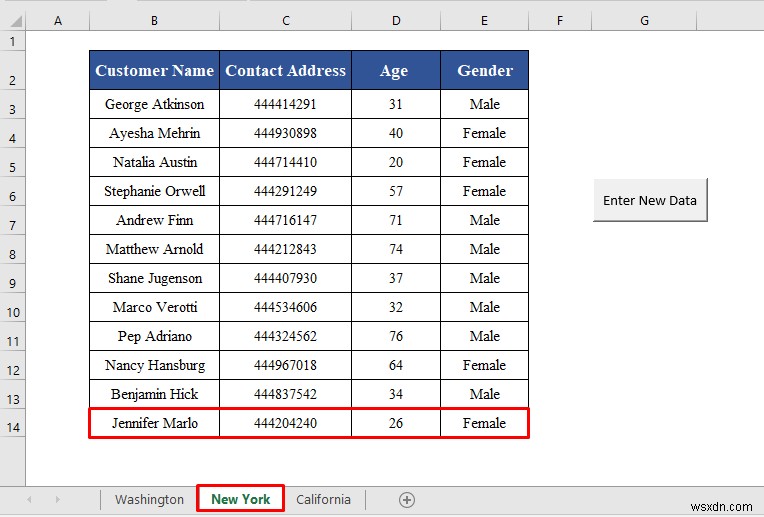Viewport: 764px width, 517px height.
Task: Open the California sheet tab
Action: coord(324,499)
